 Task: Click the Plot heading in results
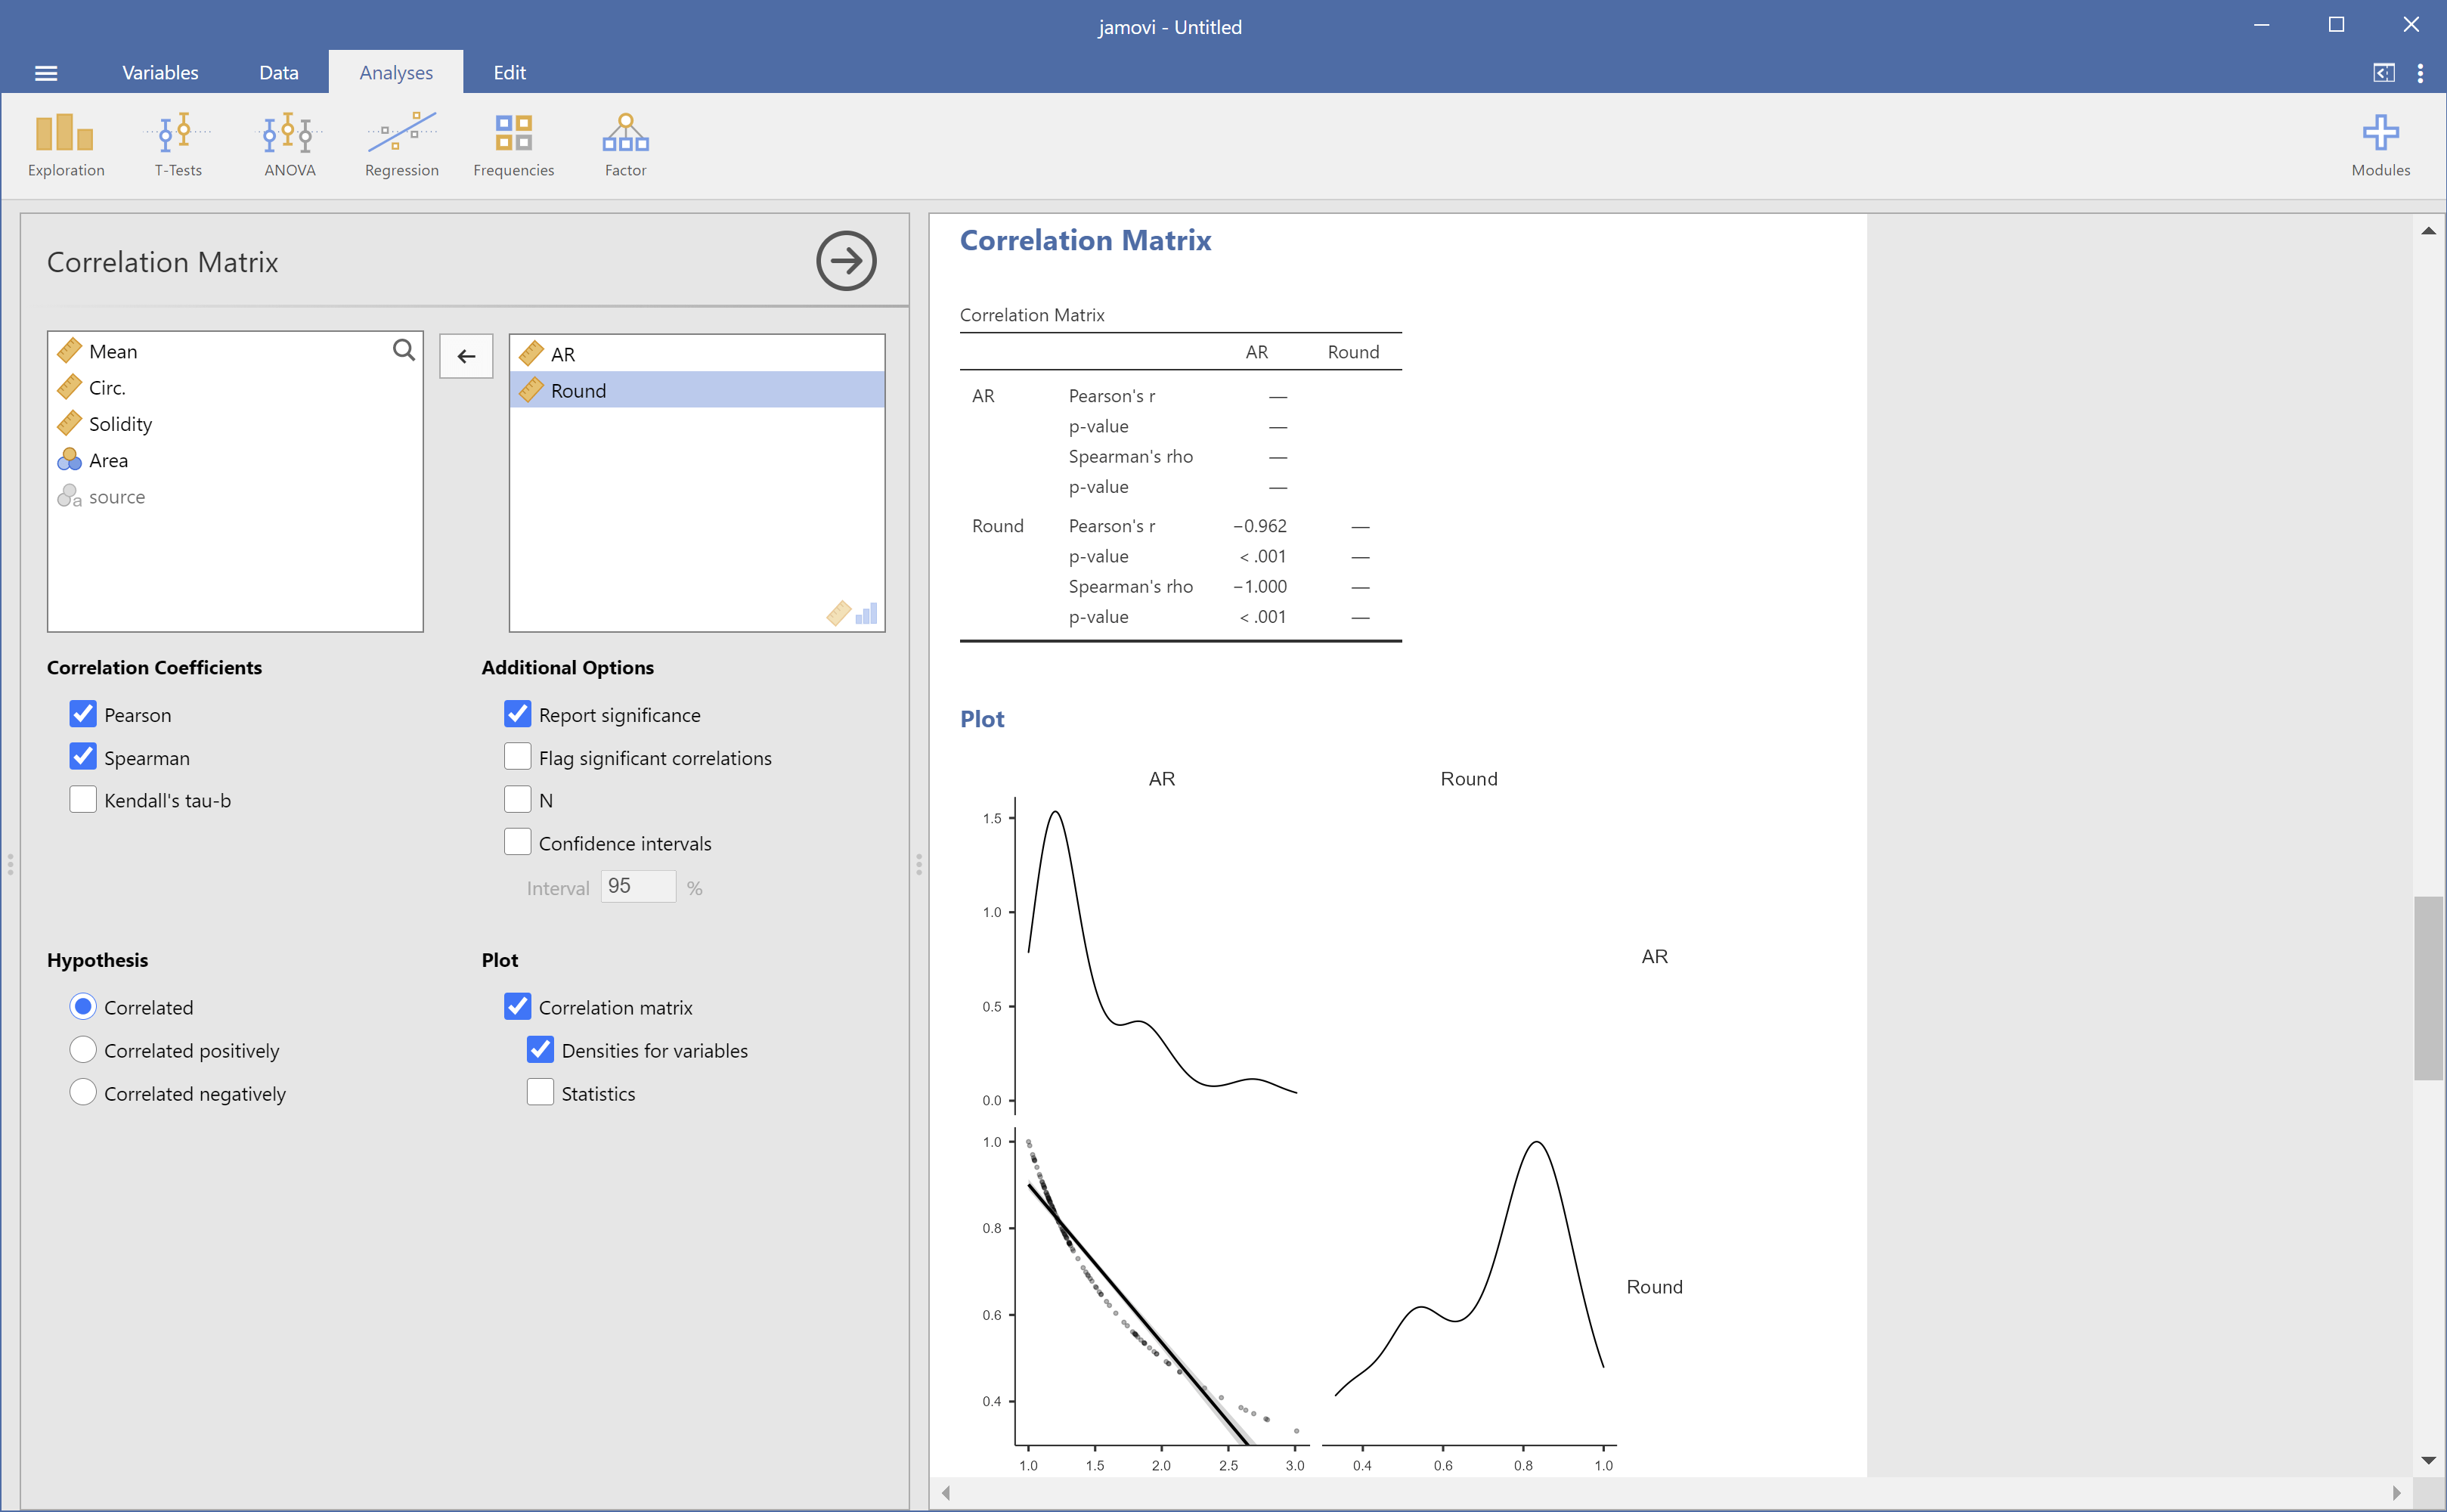[x=982, y=719]
